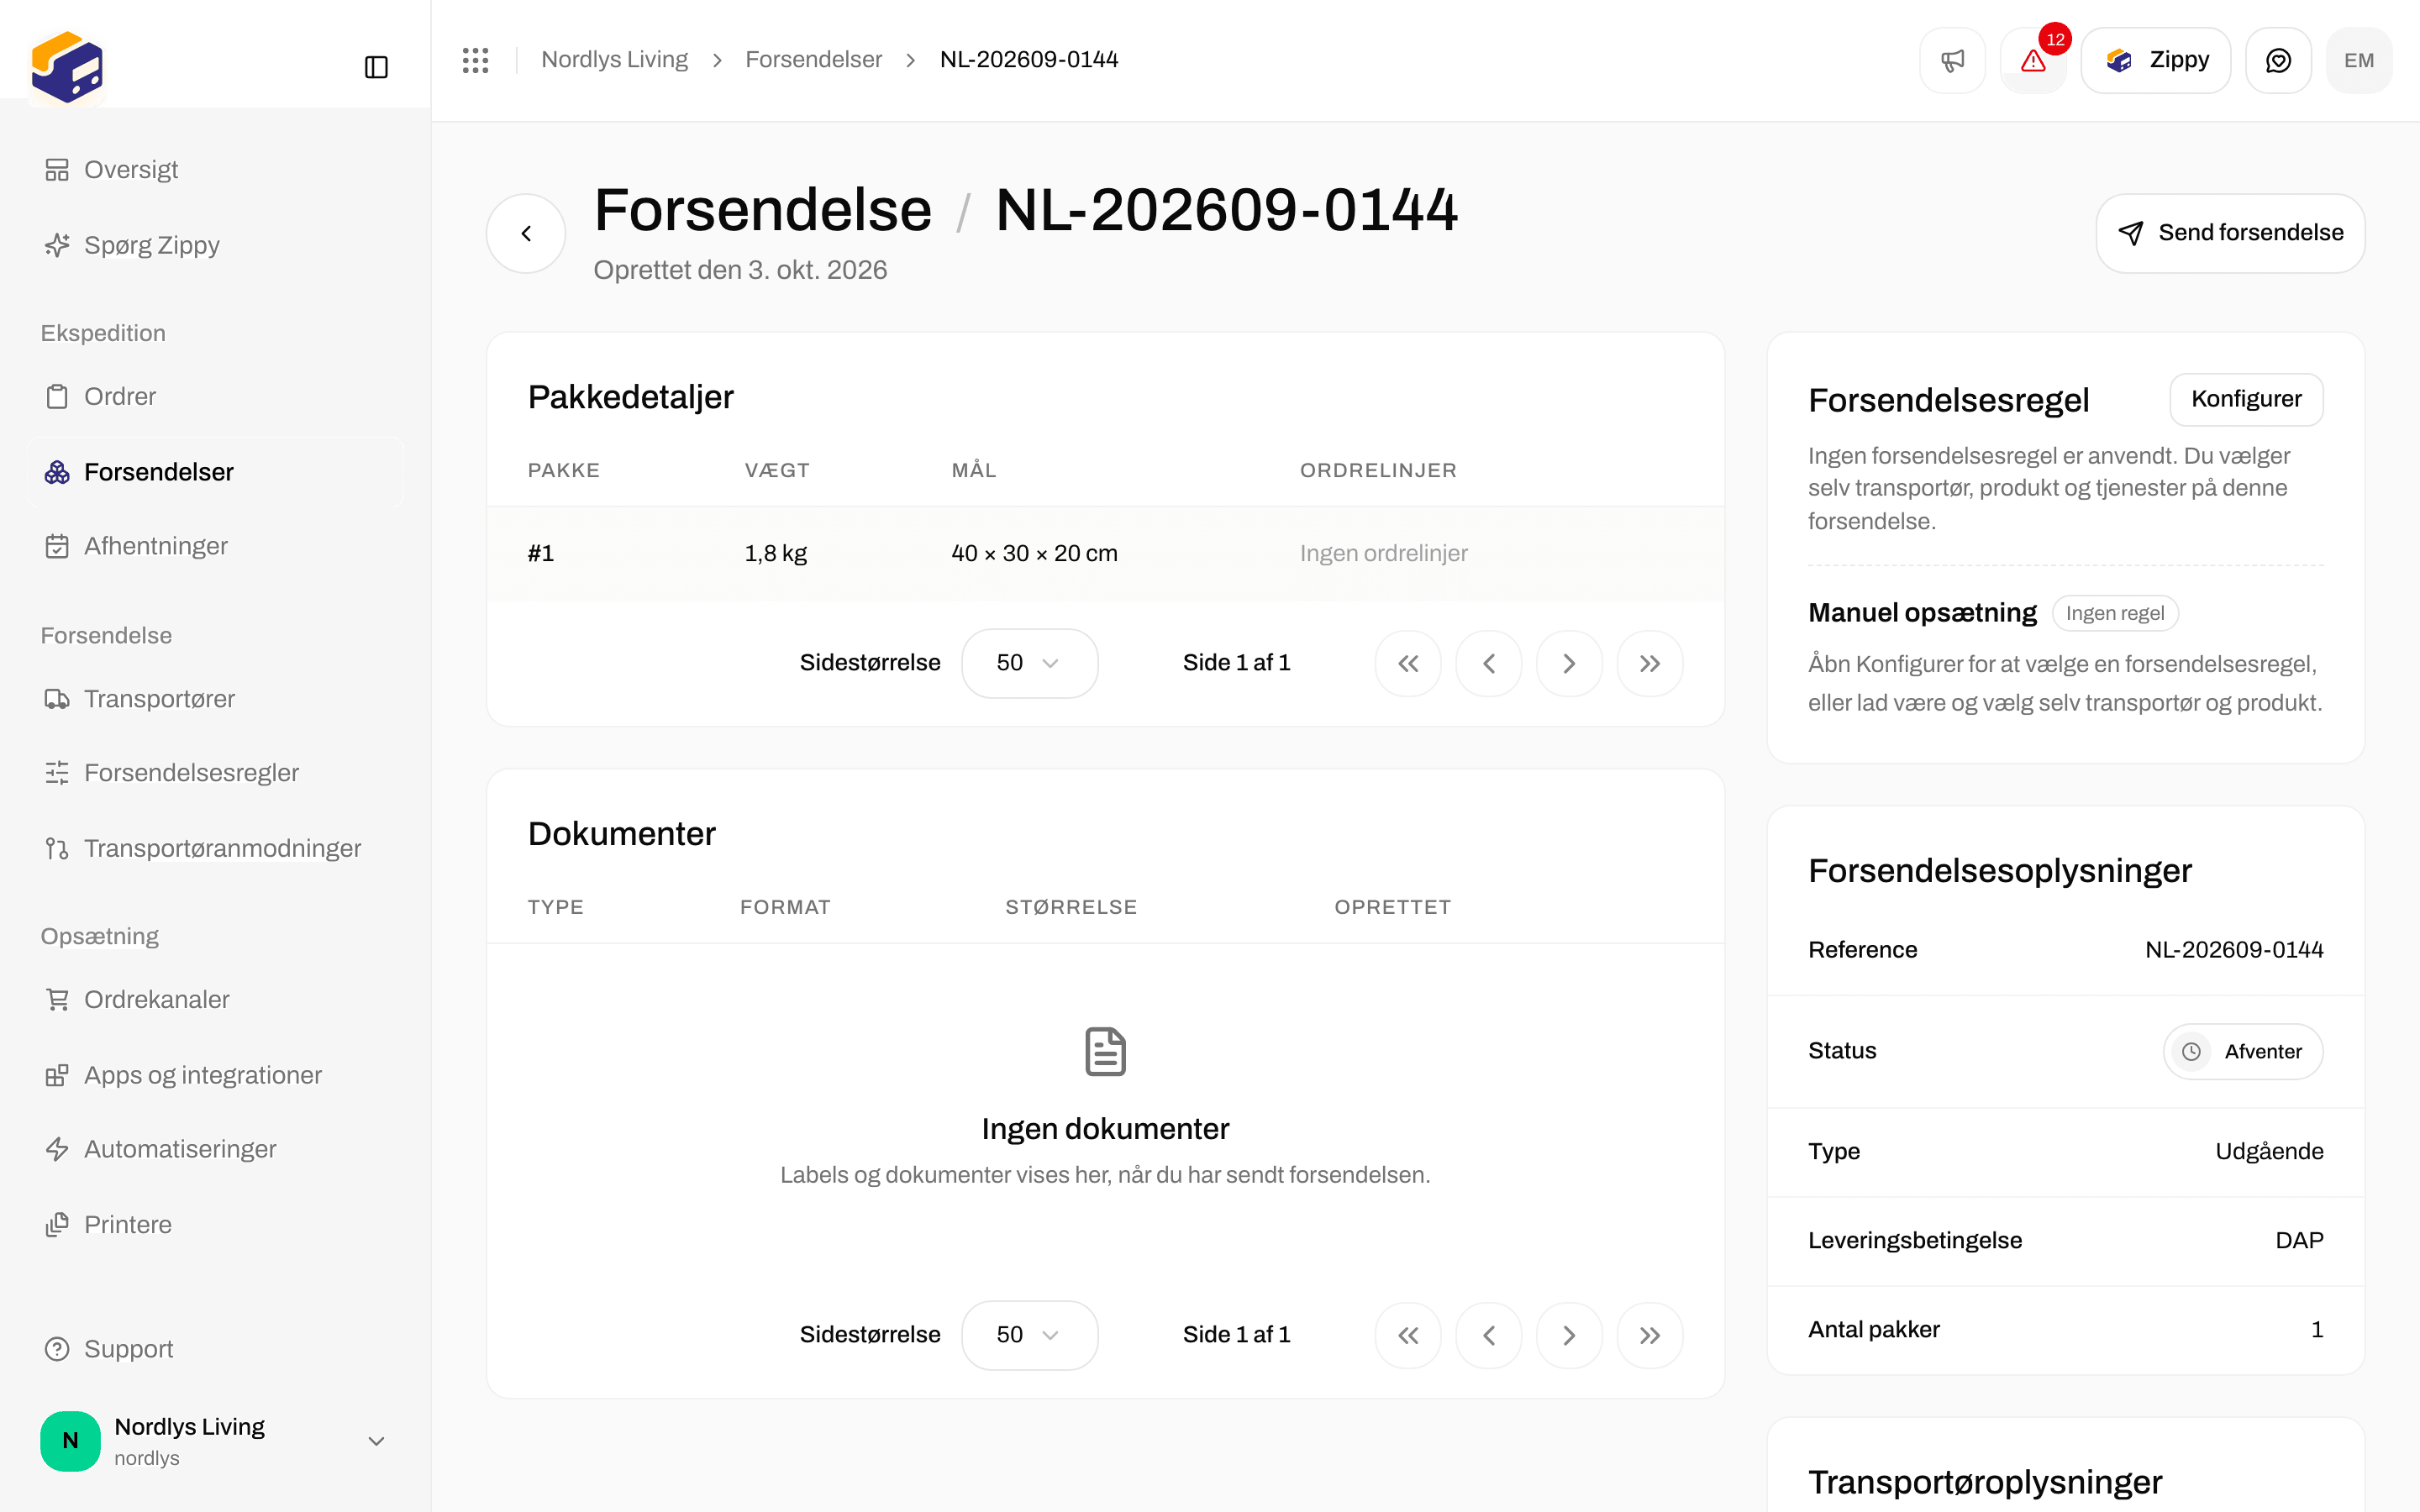
Task: Click the Ordrekanaler cart icon
Action: click(x=57, y=999)
